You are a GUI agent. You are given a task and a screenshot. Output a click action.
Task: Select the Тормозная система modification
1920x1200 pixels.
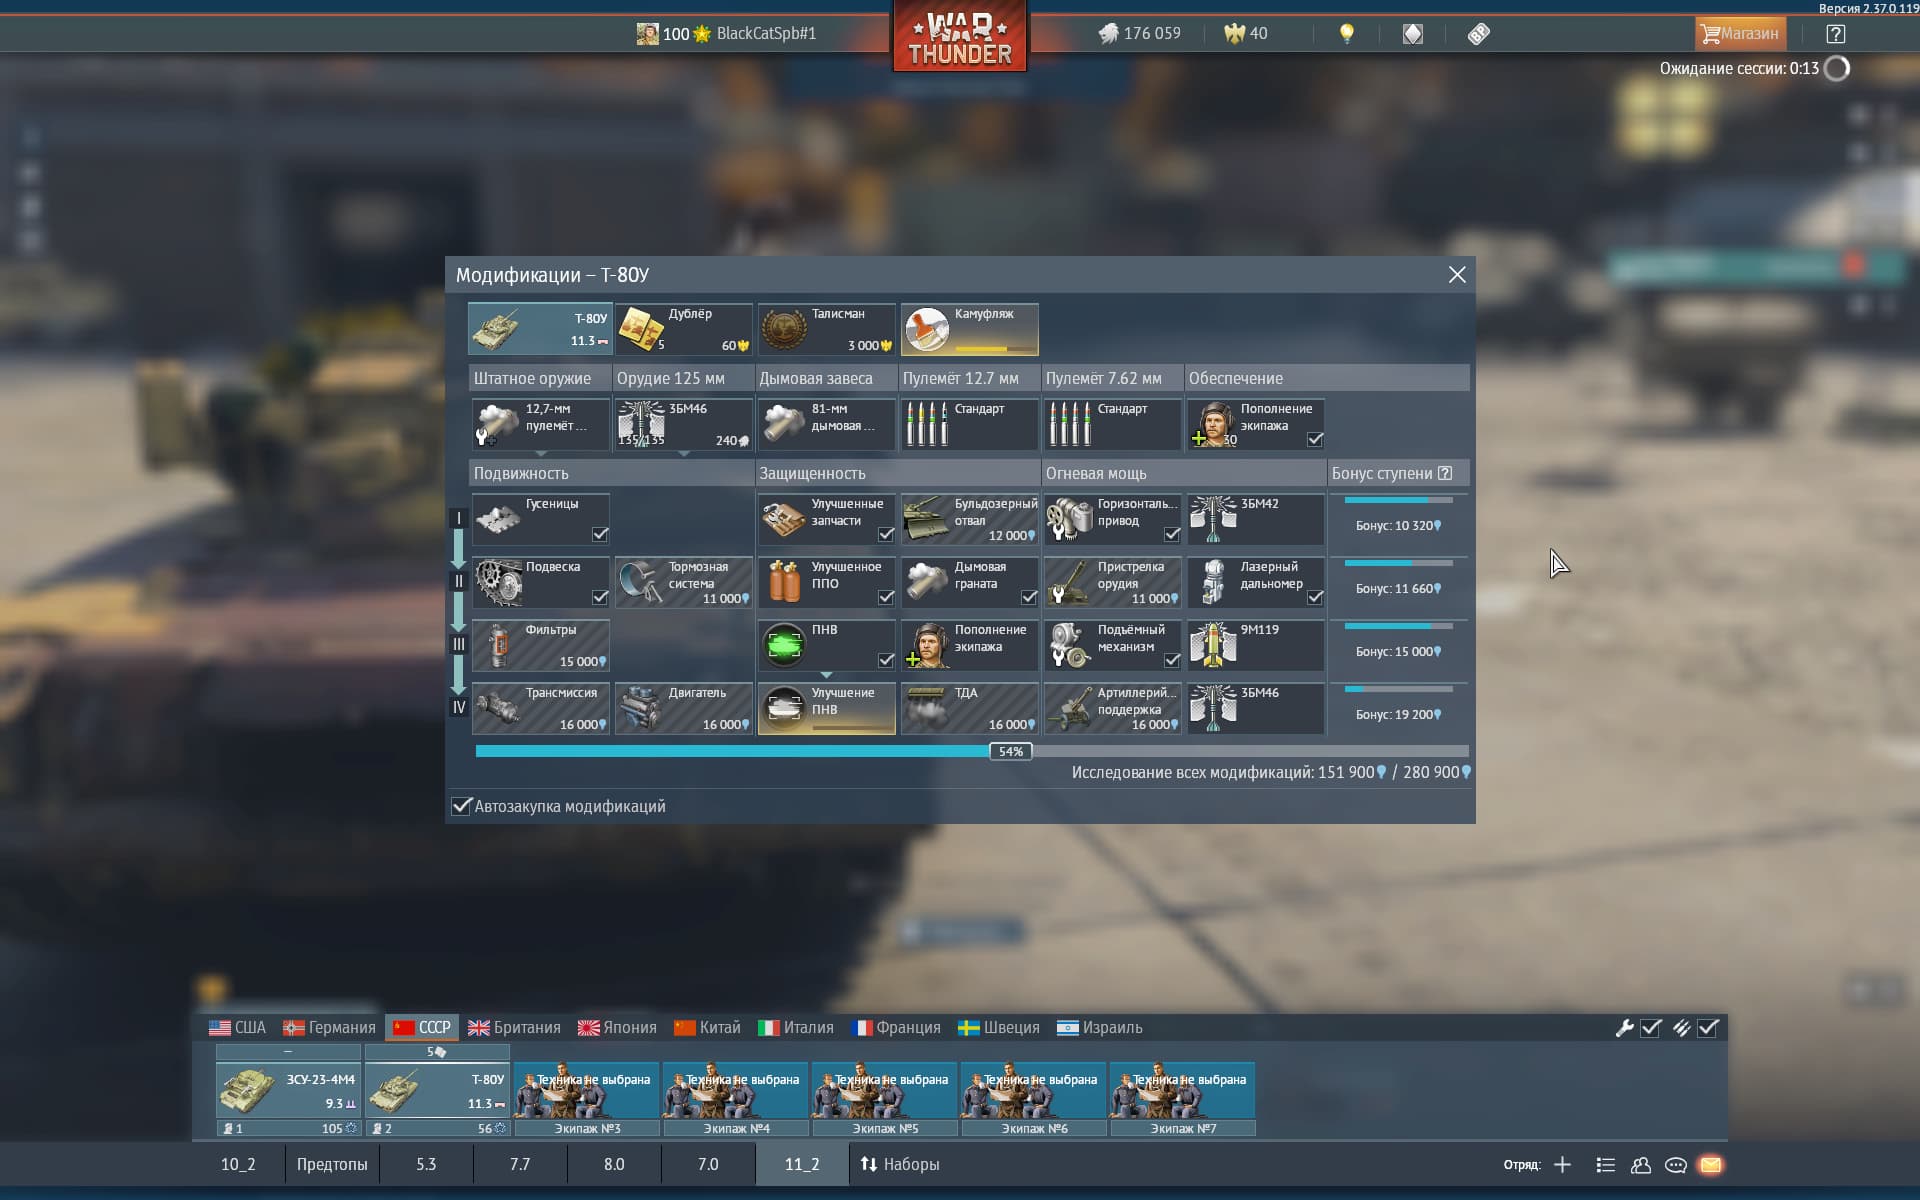click(x=683, y=582)
